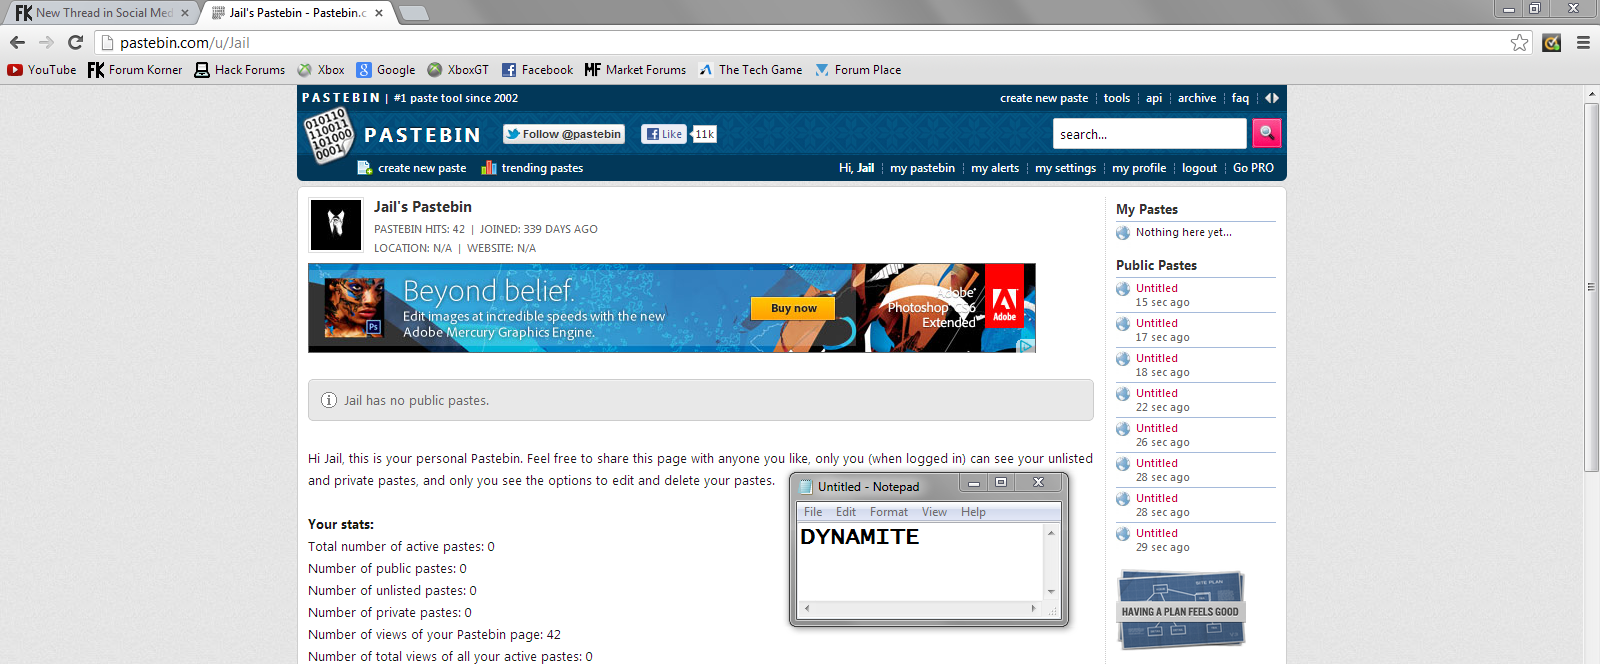Close the Jail's Pastebin tab
This screenshot has width=1600, height=664.
tap(379, 13)
